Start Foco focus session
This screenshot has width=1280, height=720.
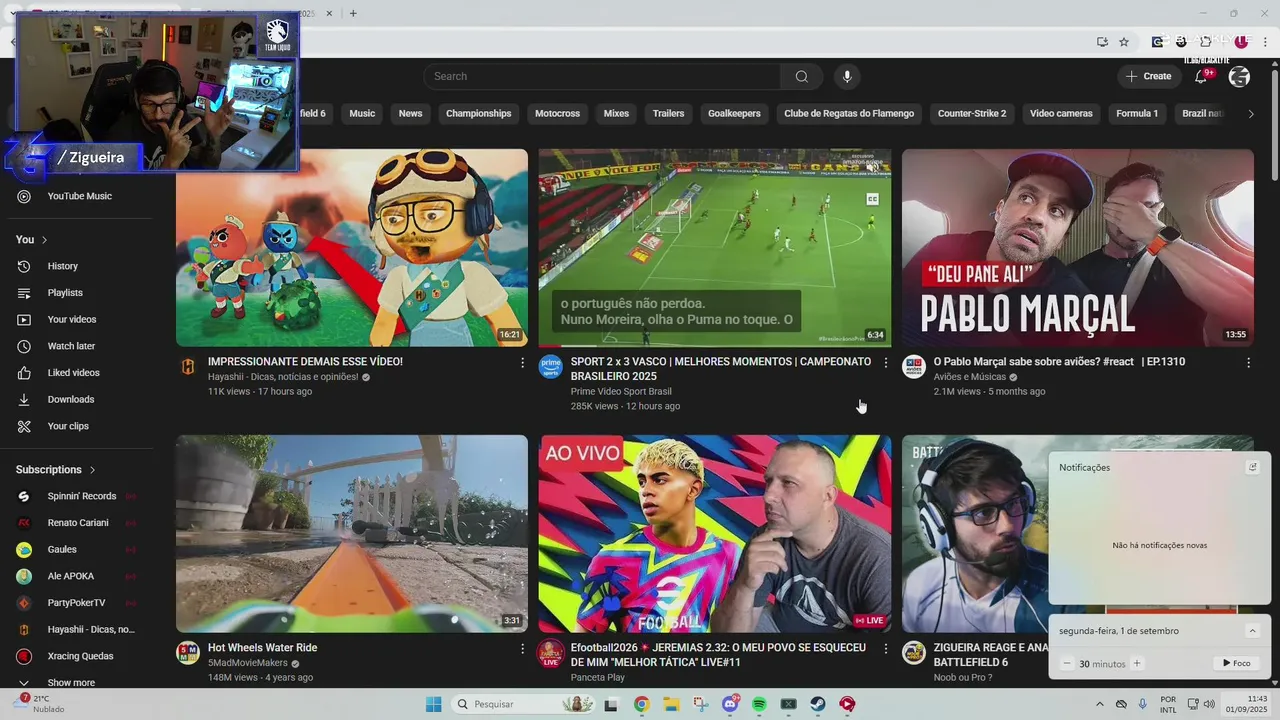pyautogui.click(x=1237, y=663)
